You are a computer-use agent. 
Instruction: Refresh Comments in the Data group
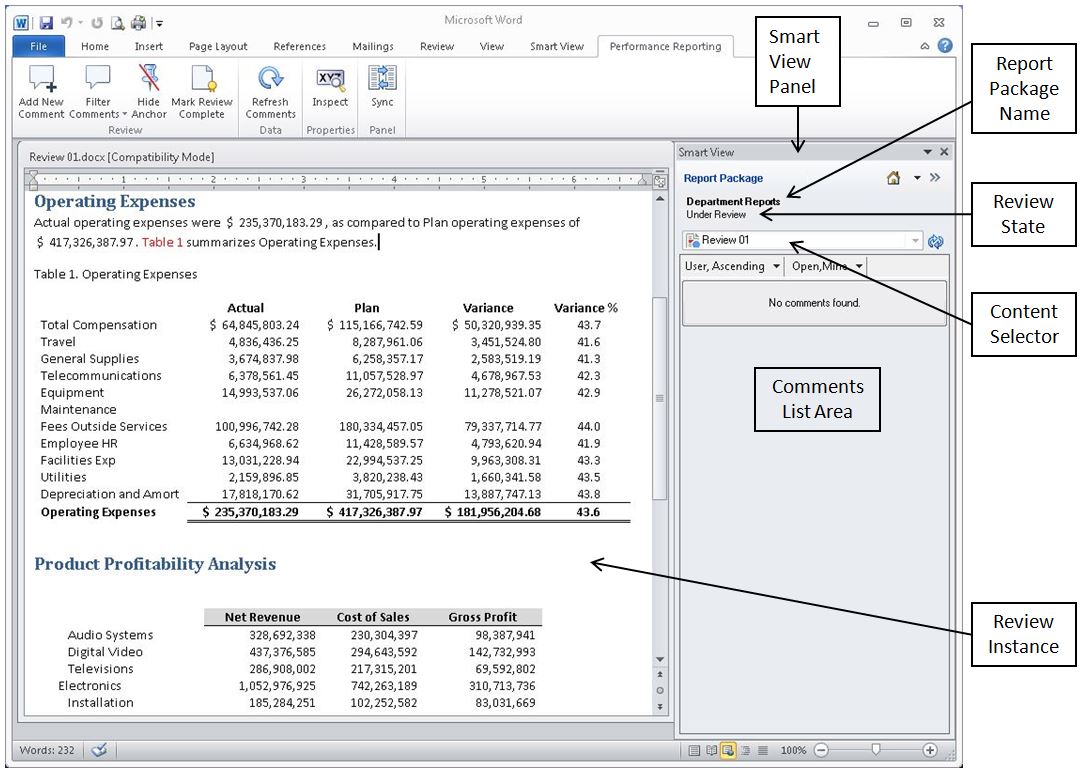coord(270,90)
